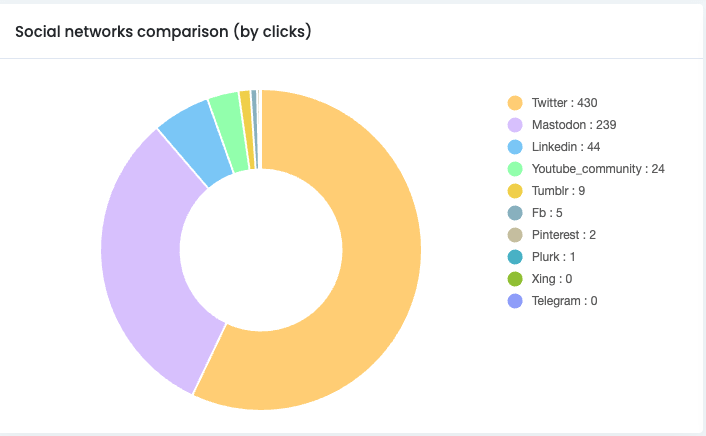This screenshot has height=436, width=706.
Task: Click the Xing legend color circle
Action: coord(515,279)
